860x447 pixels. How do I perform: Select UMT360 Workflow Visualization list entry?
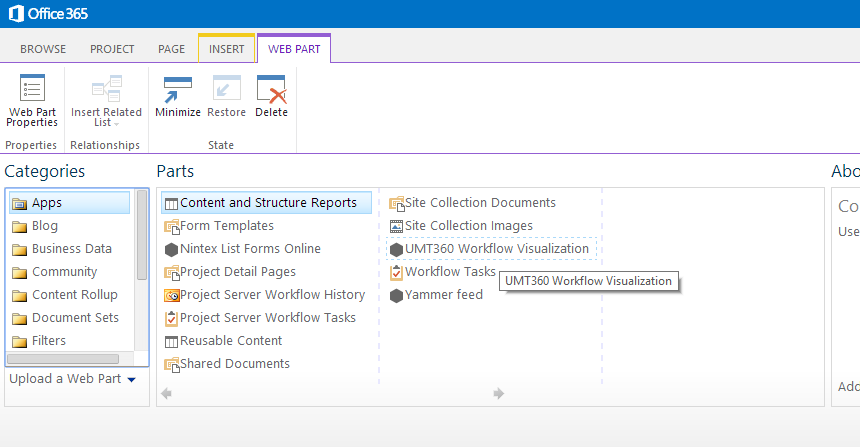491,248
